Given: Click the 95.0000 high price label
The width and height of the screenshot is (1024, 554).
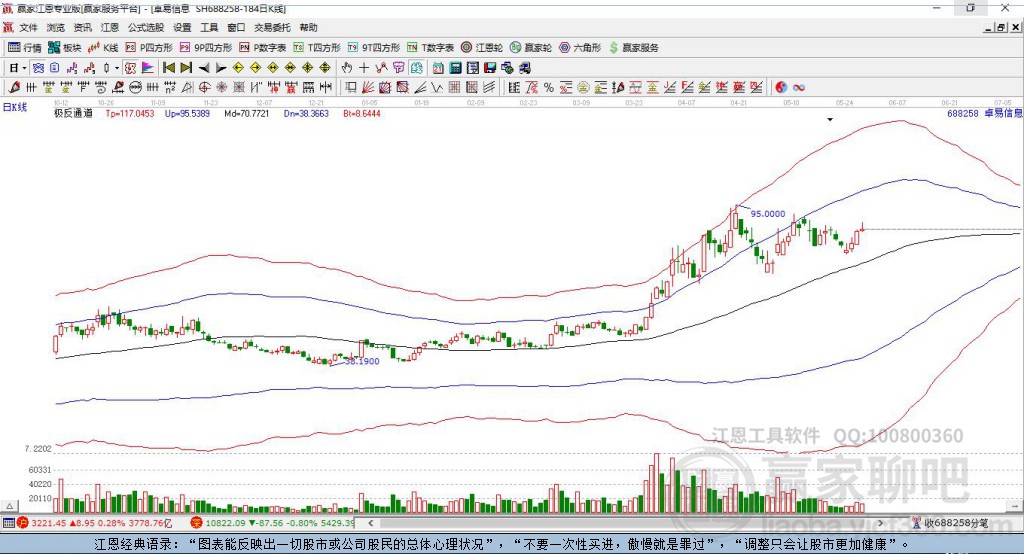Looking at the screenshot, I should (x=768, y=214).
